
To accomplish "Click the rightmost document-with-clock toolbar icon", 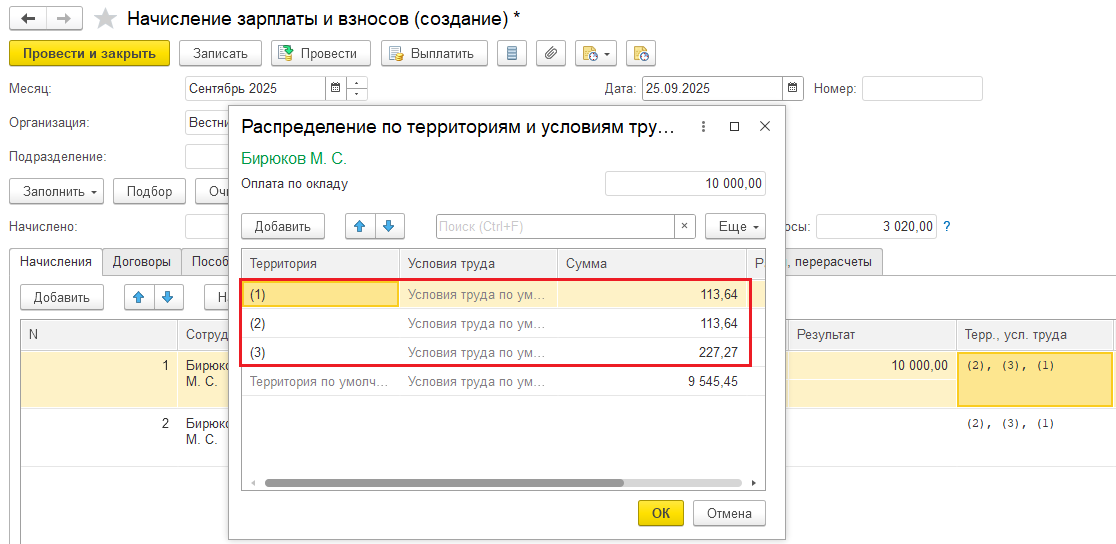I will [x=641, y=53].
